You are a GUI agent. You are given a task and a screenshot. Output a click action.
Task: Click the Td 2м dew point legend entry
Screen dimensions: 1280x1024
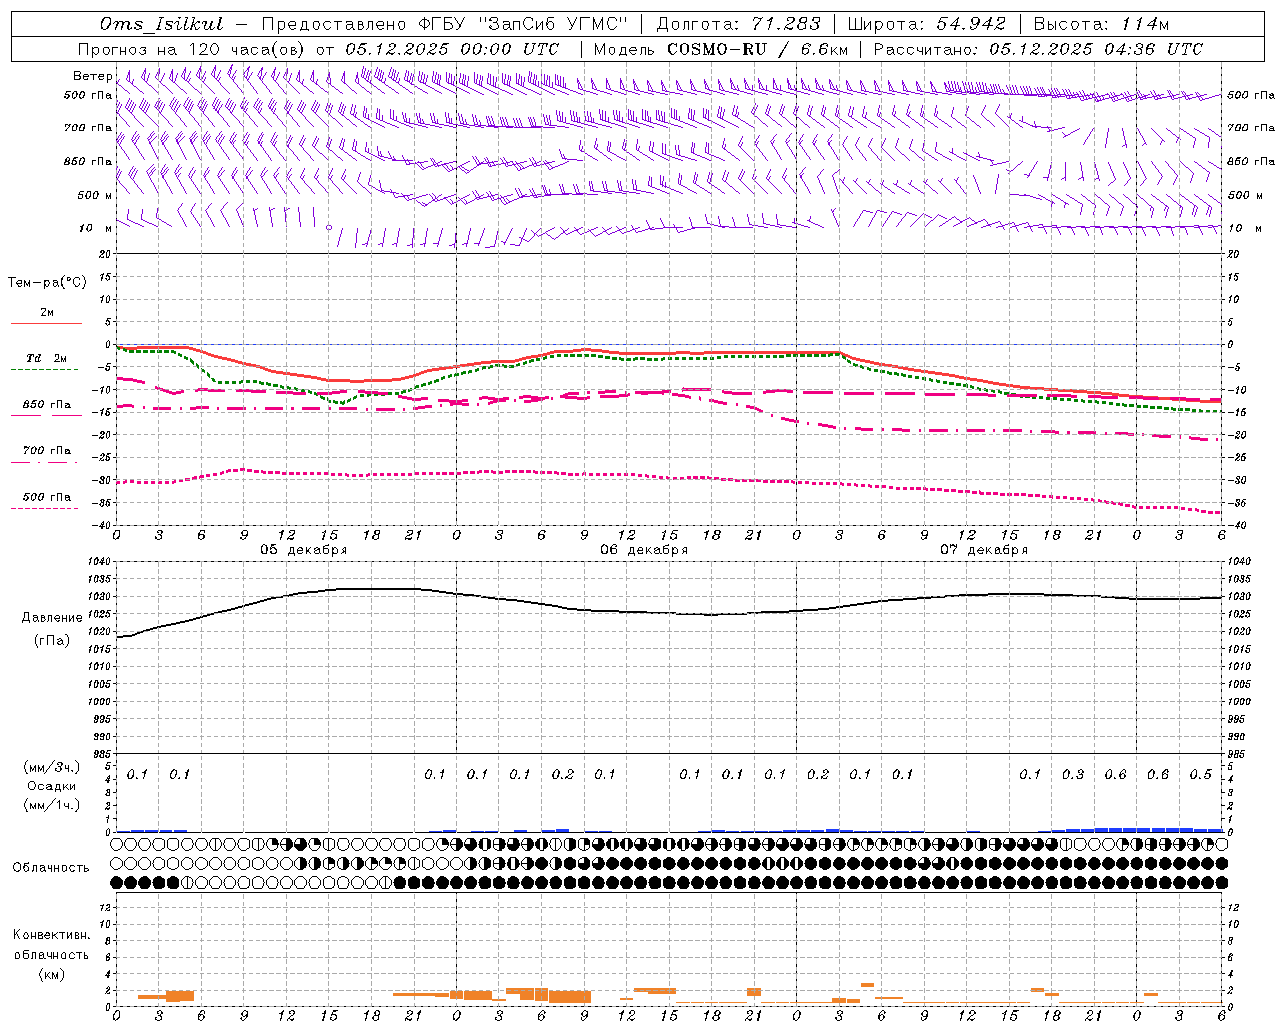46,358
